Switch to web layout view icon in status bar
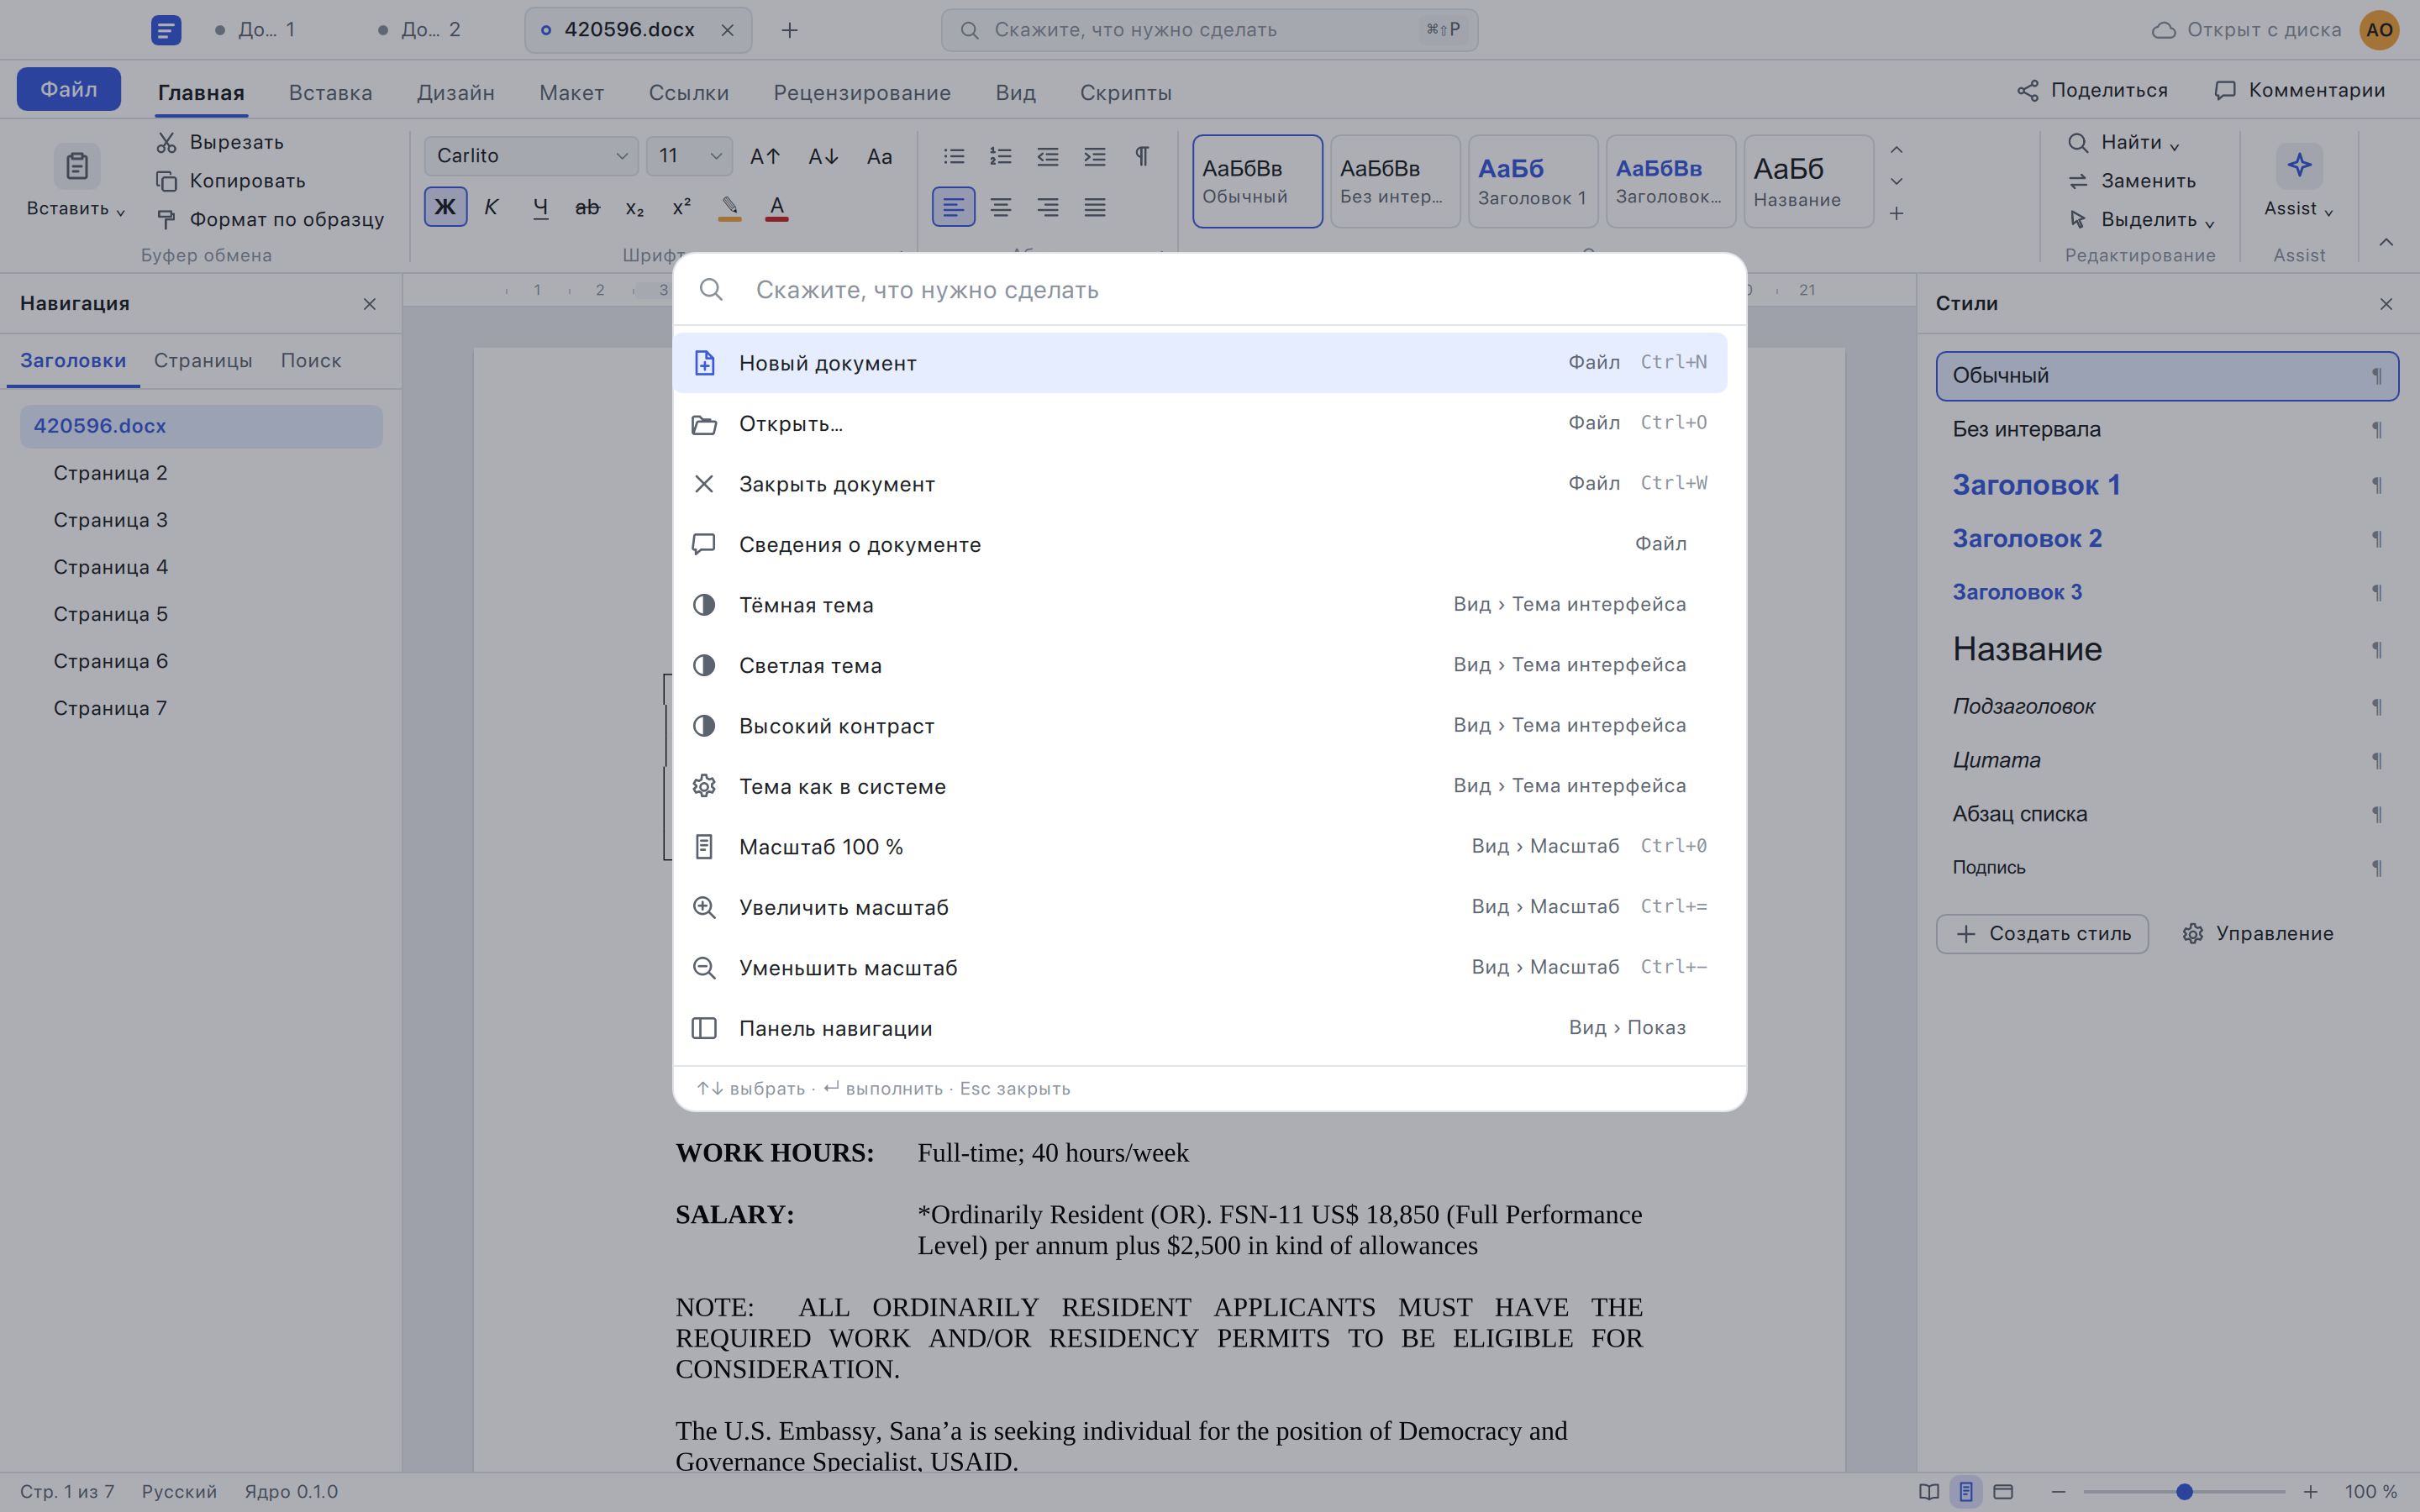 tap(2003, 1491)
